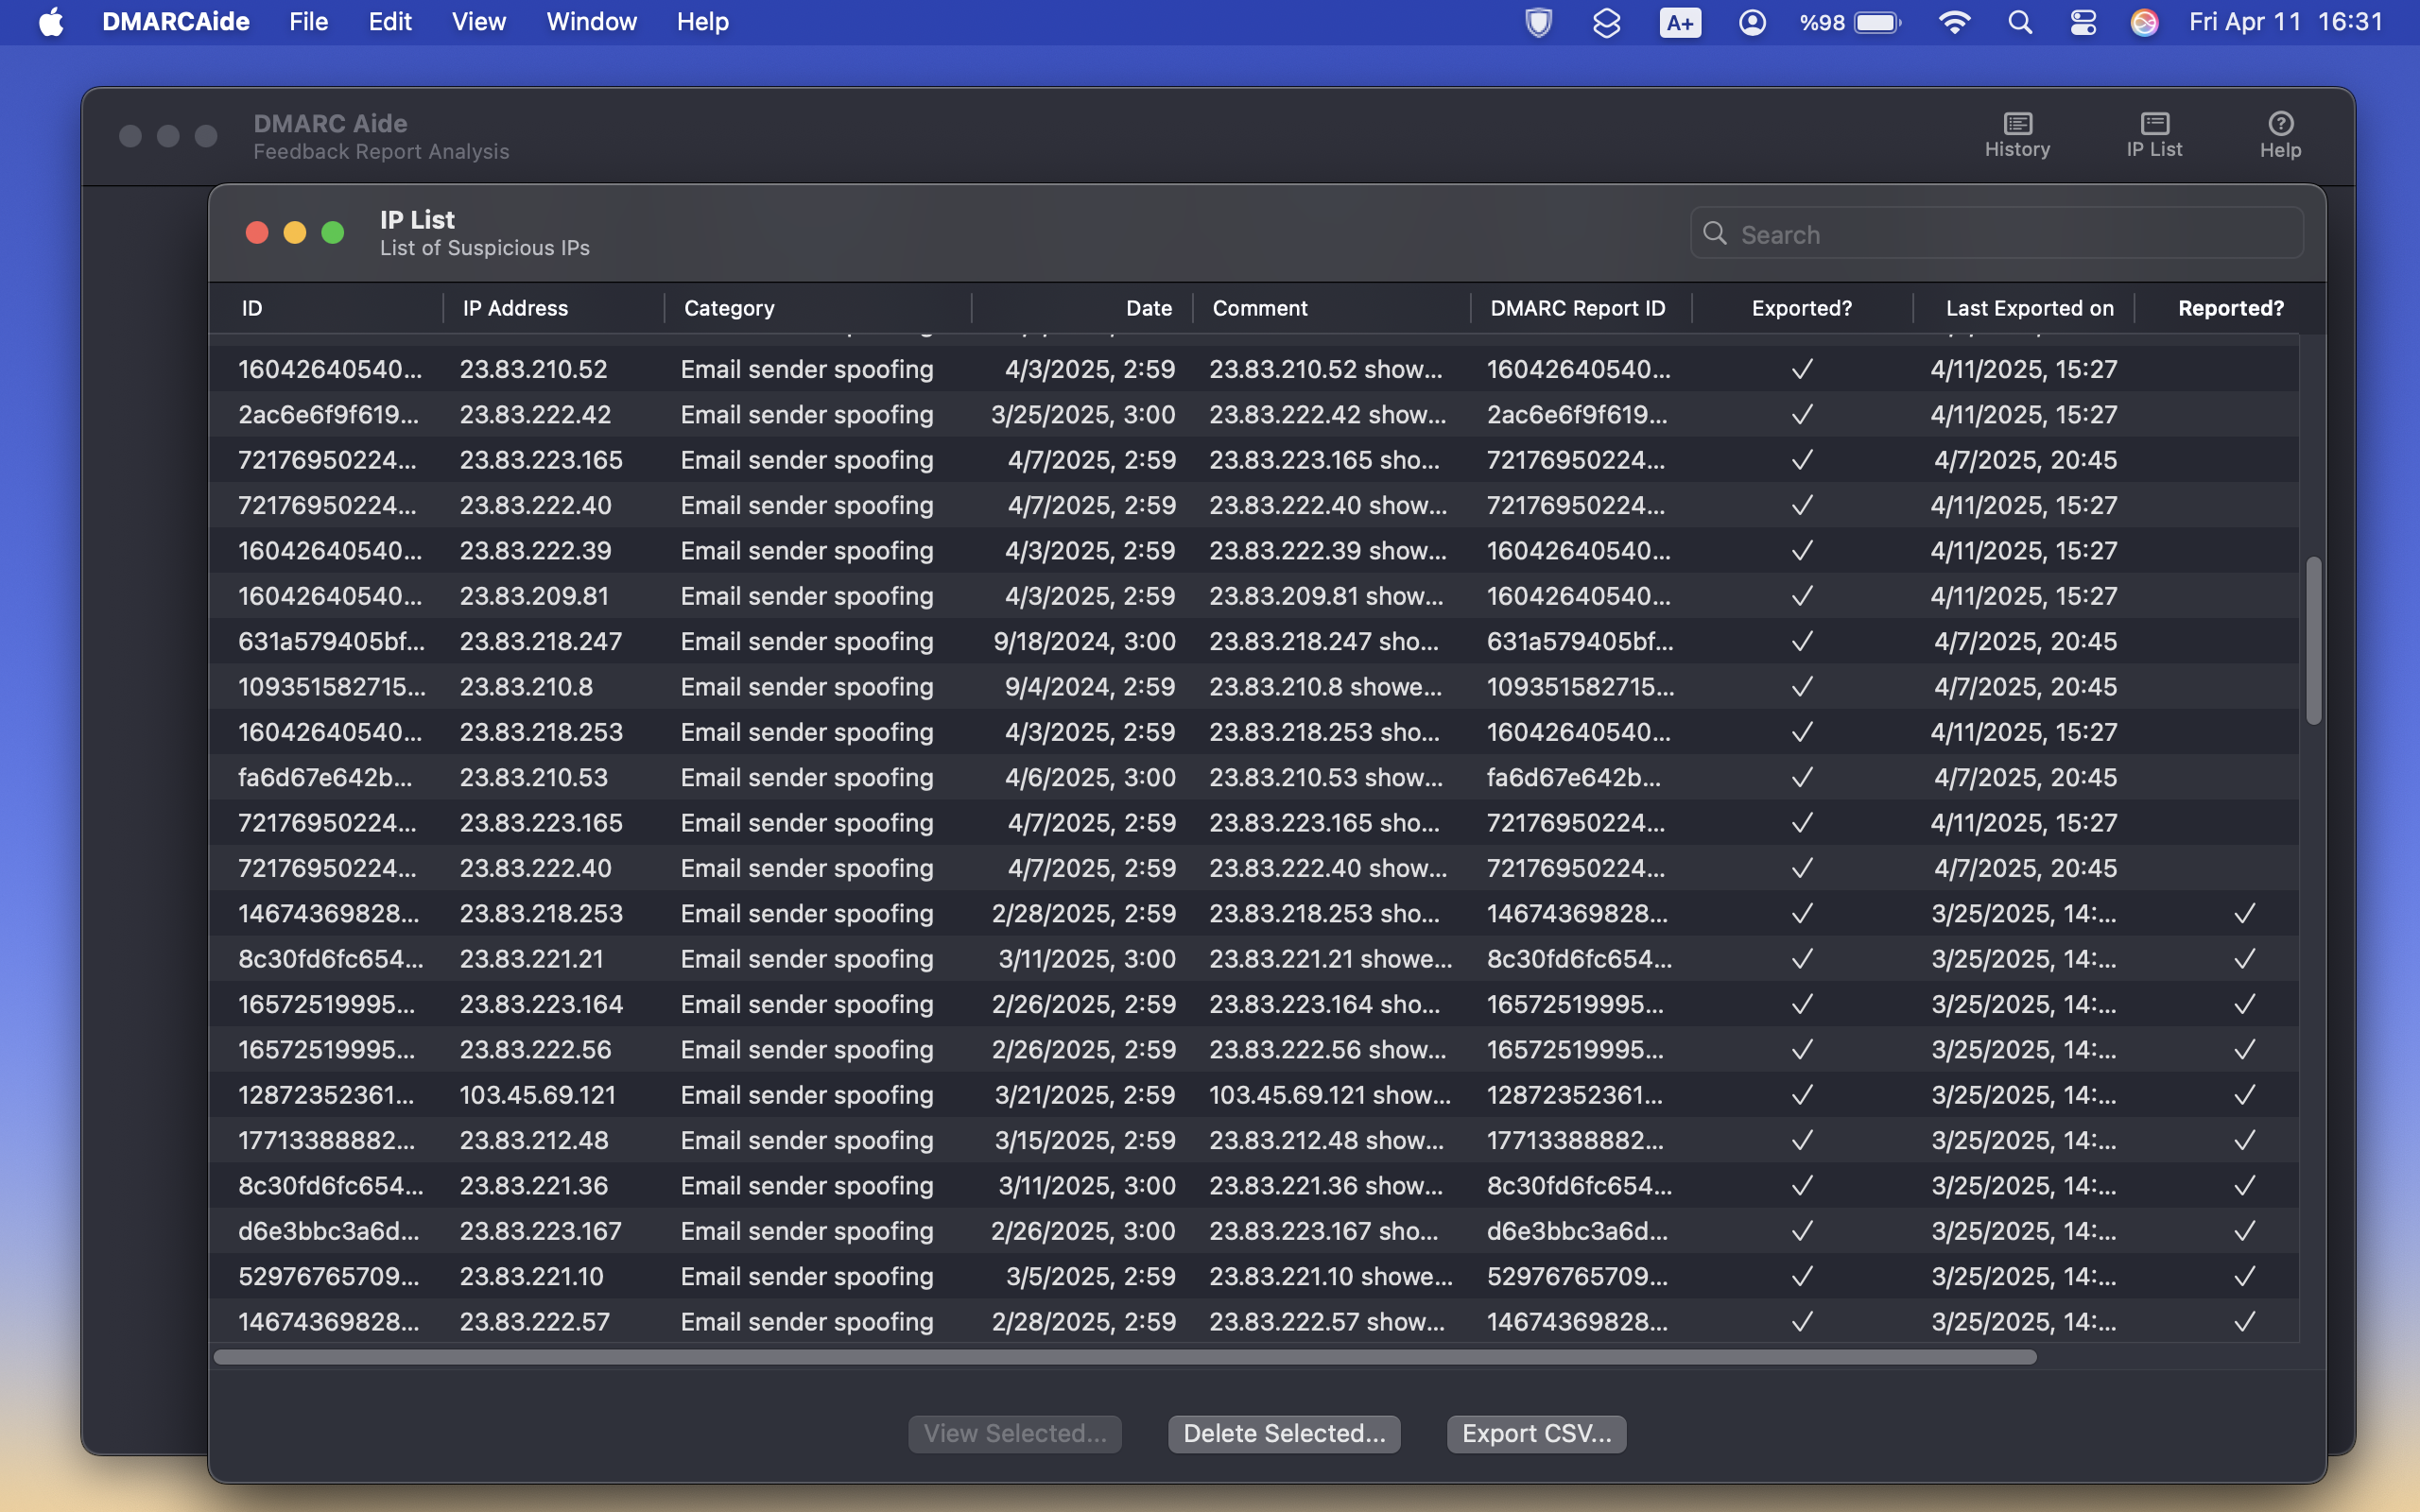Image resolution: width=2420 pixels, height=1512 pixels.
Task: Click the Reported checkmark for 23.83.221.21
Action: pyautogui.click(x=2244, y=959)
